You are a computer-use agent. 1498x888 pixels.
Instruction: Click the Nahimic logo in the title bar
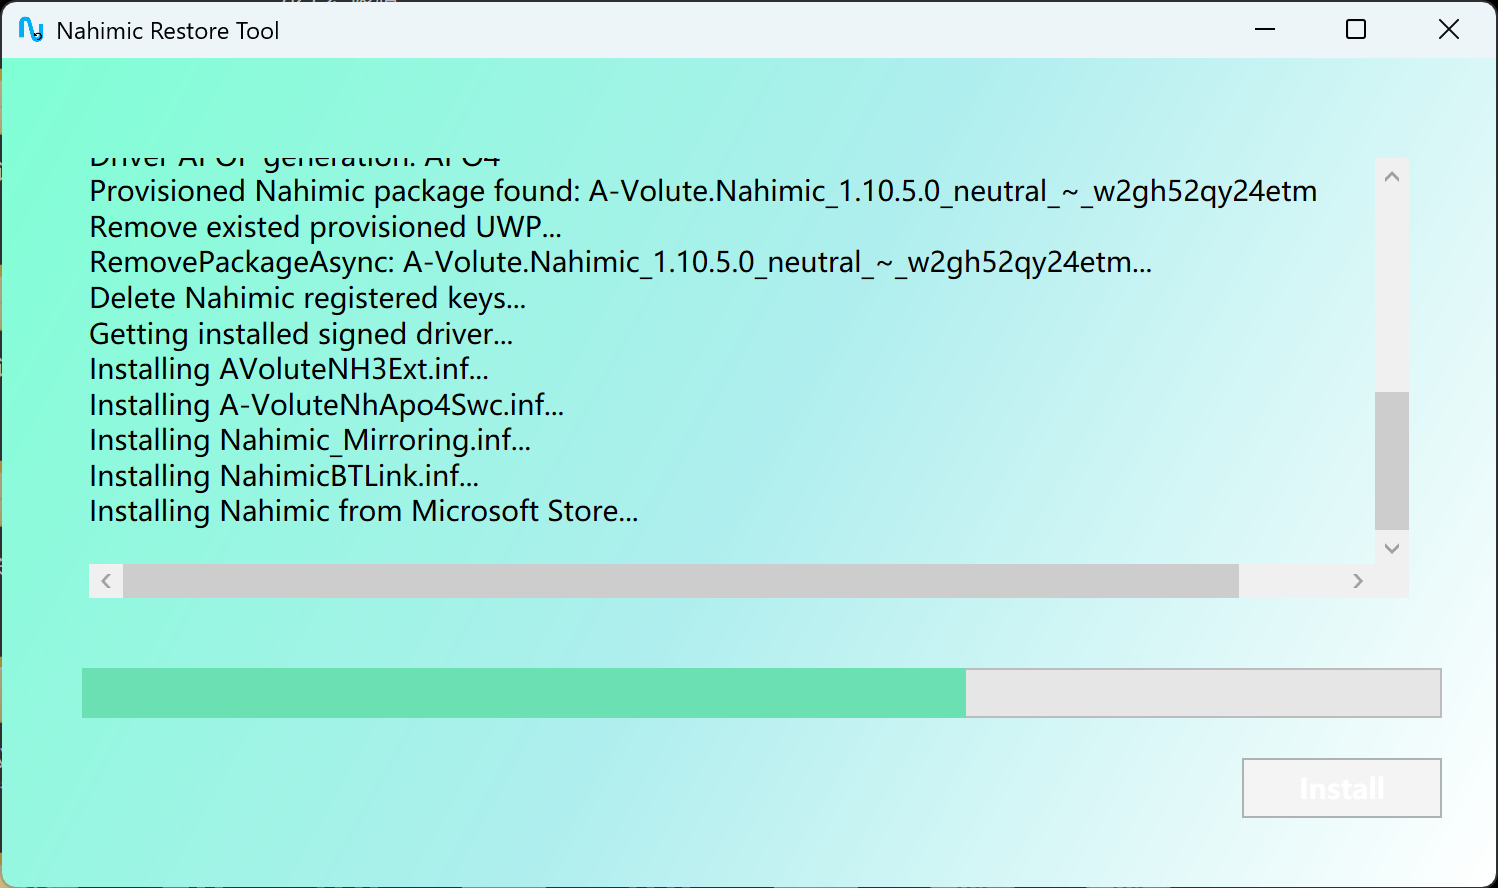click(x=31, y=30)
